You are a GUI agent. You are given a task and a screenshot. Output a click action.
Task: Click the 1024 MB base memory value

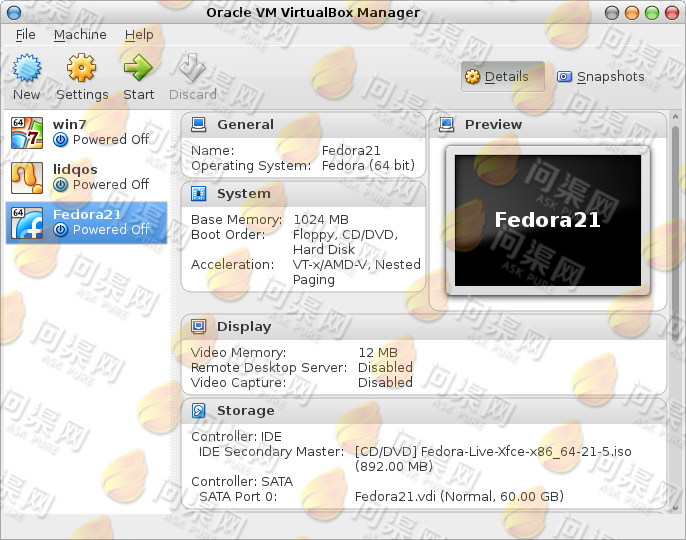pyautogui.click(x=321, y=220)
